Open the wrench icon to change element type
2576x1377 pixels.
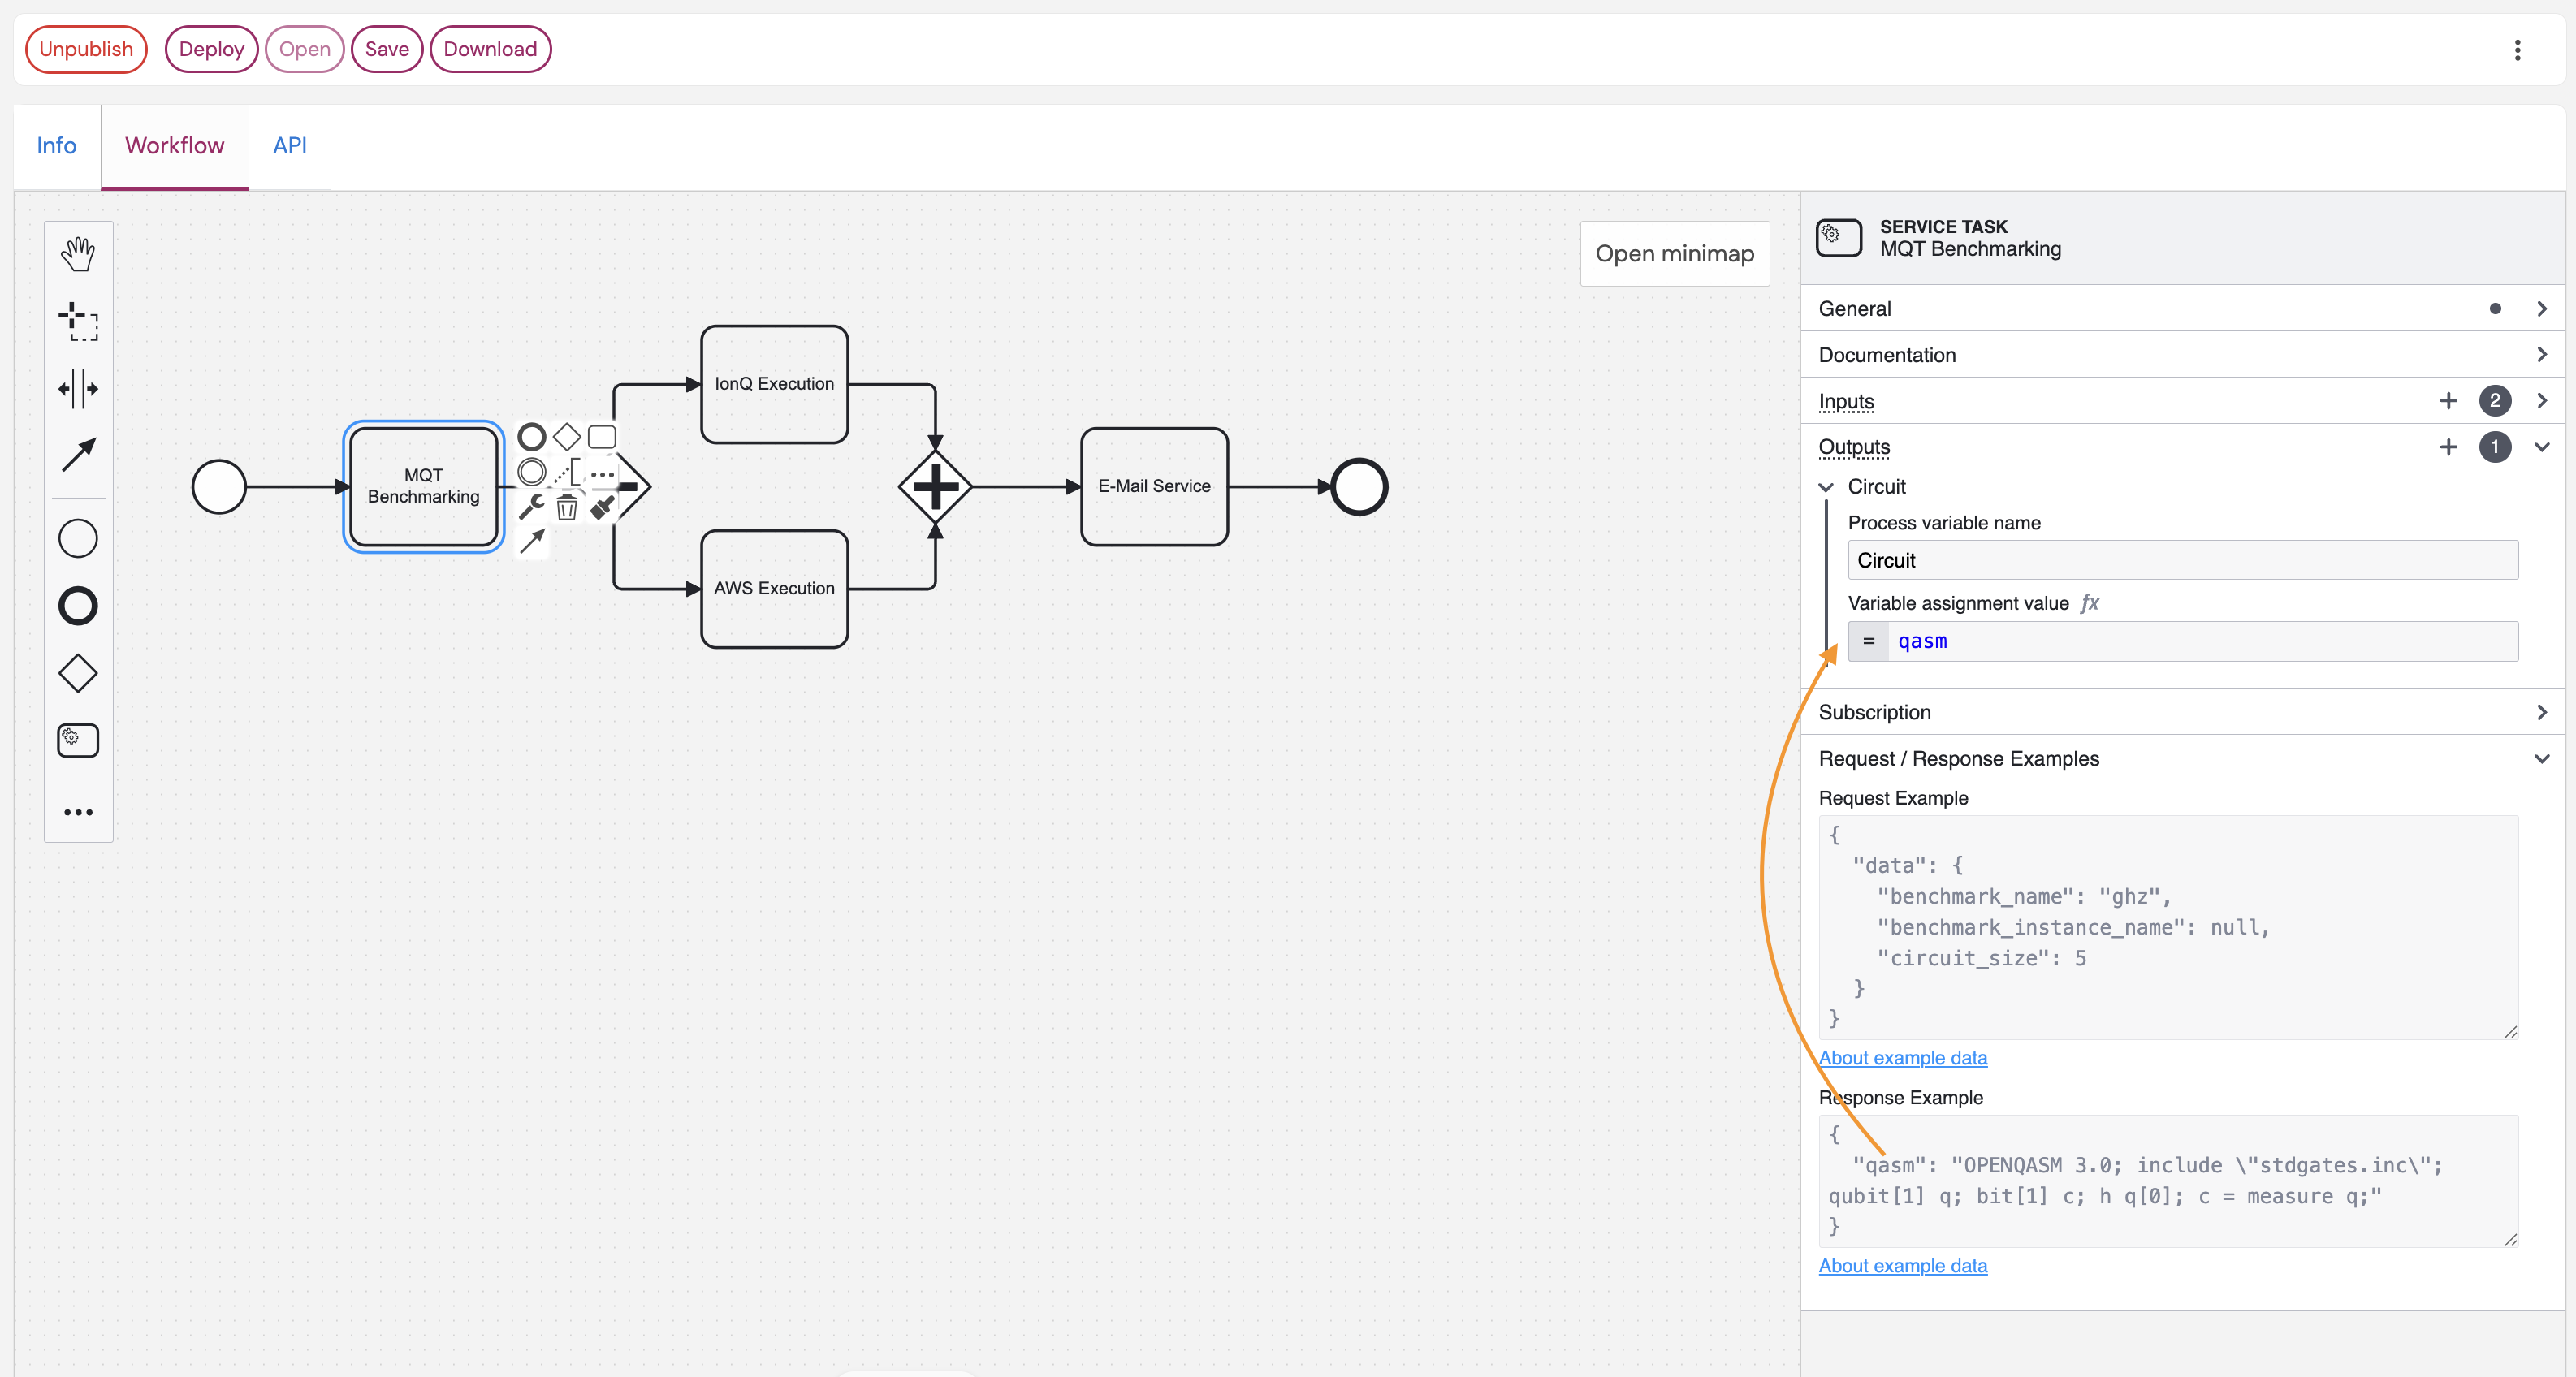coord(532,505)
